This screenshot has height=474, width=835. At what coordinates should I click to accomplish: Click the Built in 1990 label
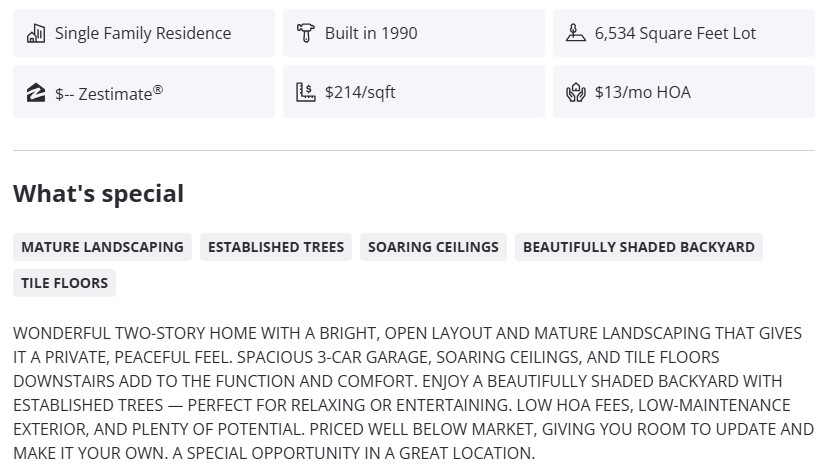coord(371,33)
